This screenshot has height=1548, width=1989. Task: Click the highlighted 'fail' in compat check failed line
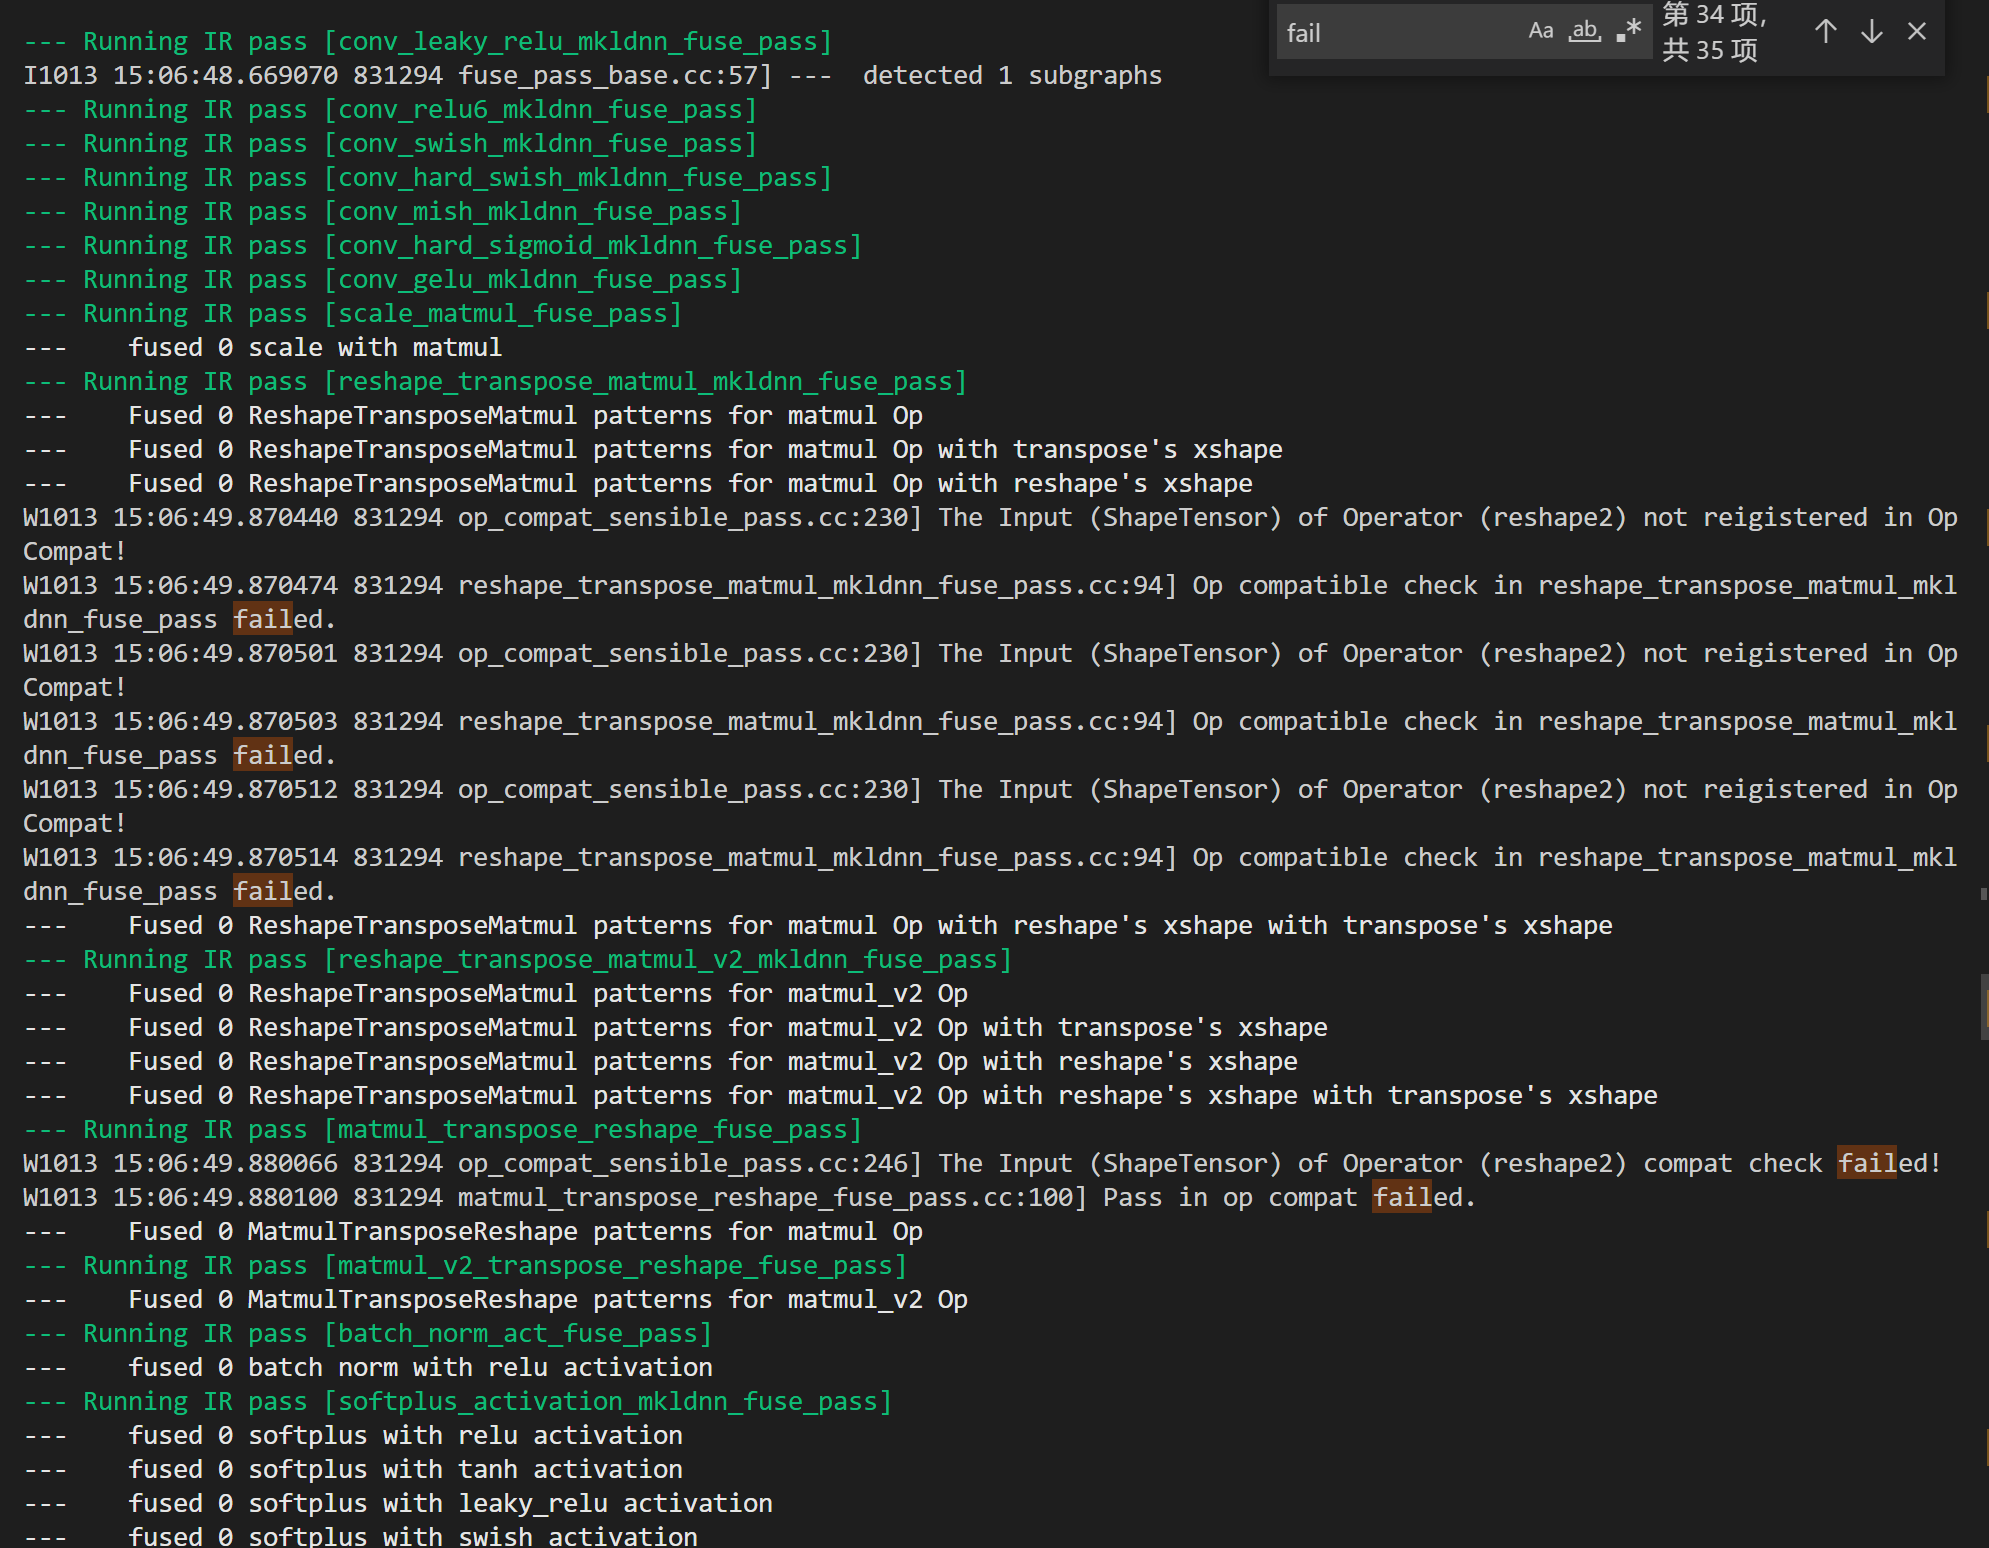point(1868,1163)
